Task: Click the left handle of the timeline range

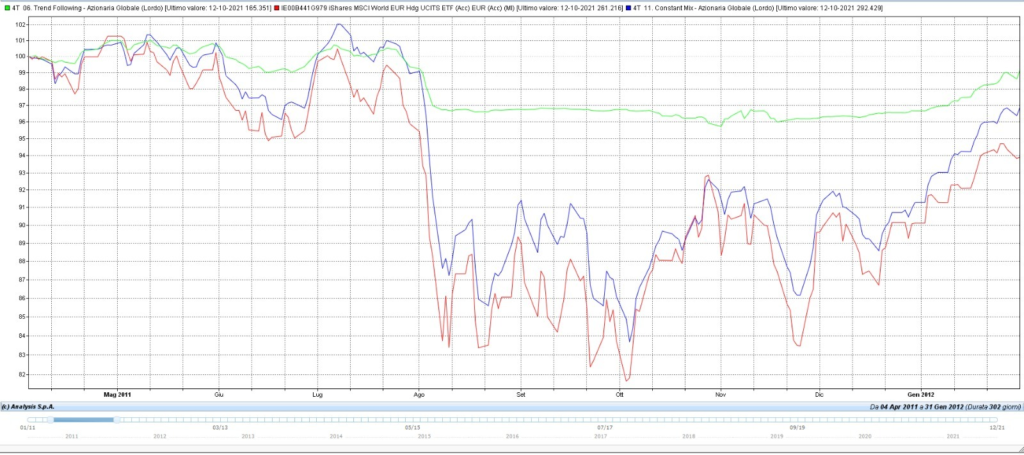Action: 50,420
